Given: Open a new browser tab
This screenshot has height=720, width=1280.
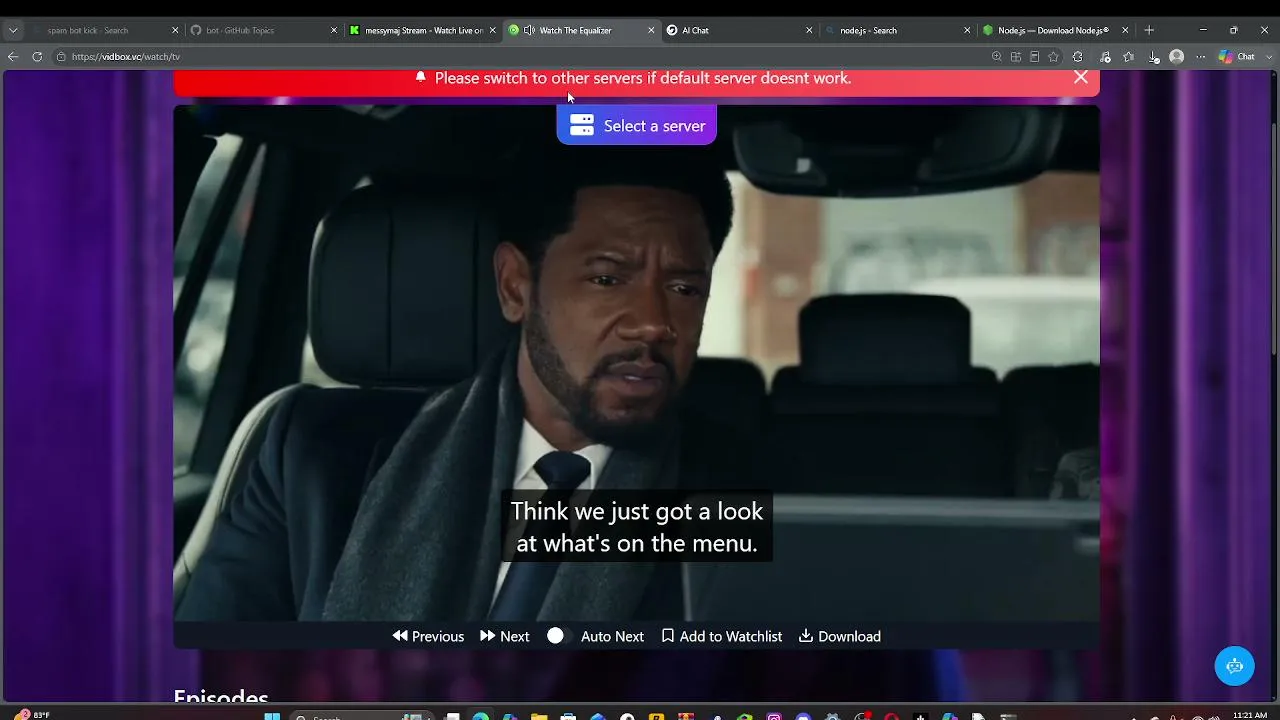Looking at the screenshot, I should (x=1149, y=31).
